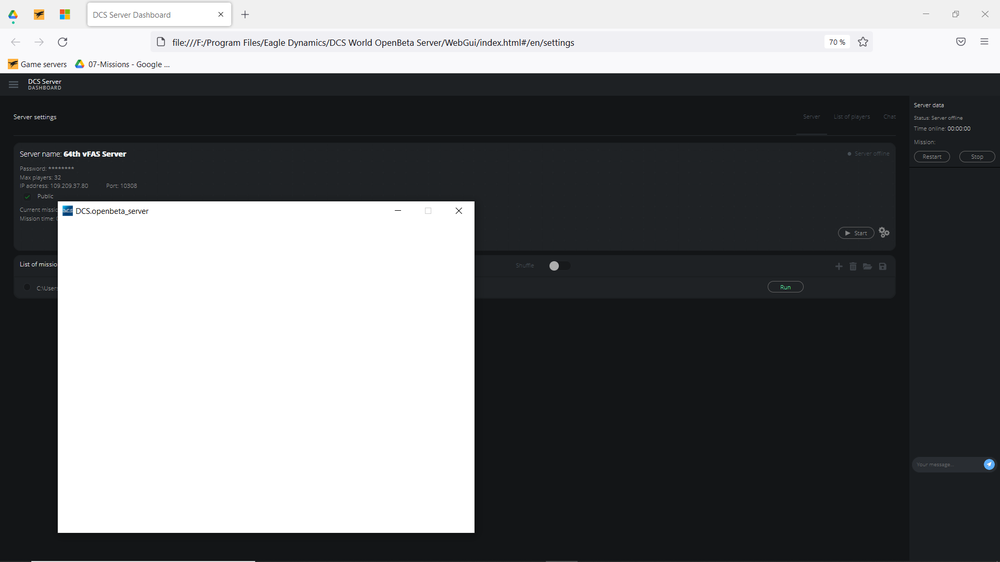Open the Firefox application menu
Screen dimensions: 1000x562
tap(984, 42)
